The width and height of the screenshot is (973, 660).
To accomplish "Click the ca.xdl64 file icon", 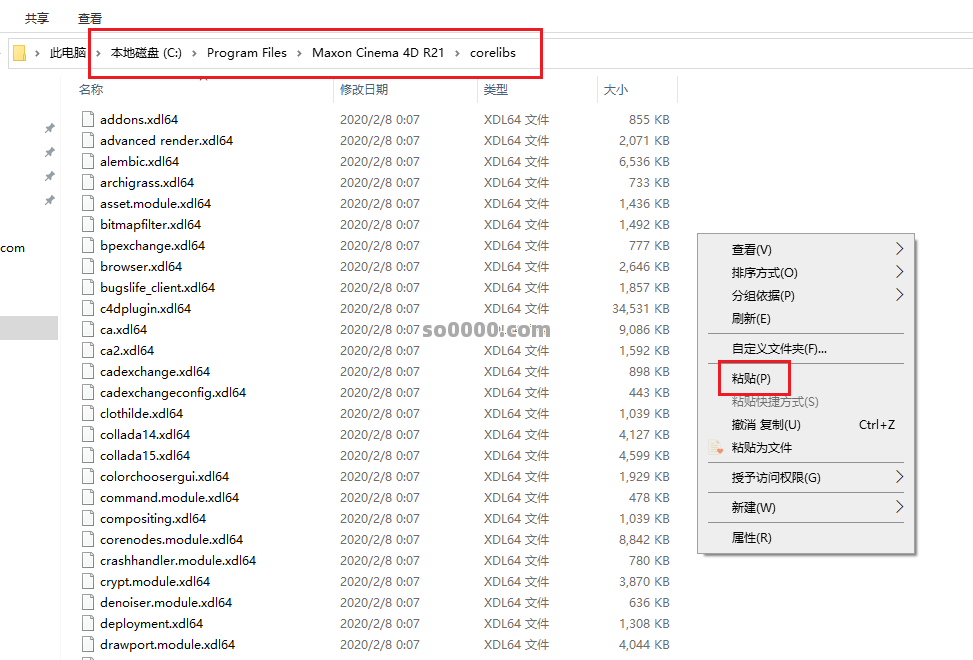I will 88,329.
